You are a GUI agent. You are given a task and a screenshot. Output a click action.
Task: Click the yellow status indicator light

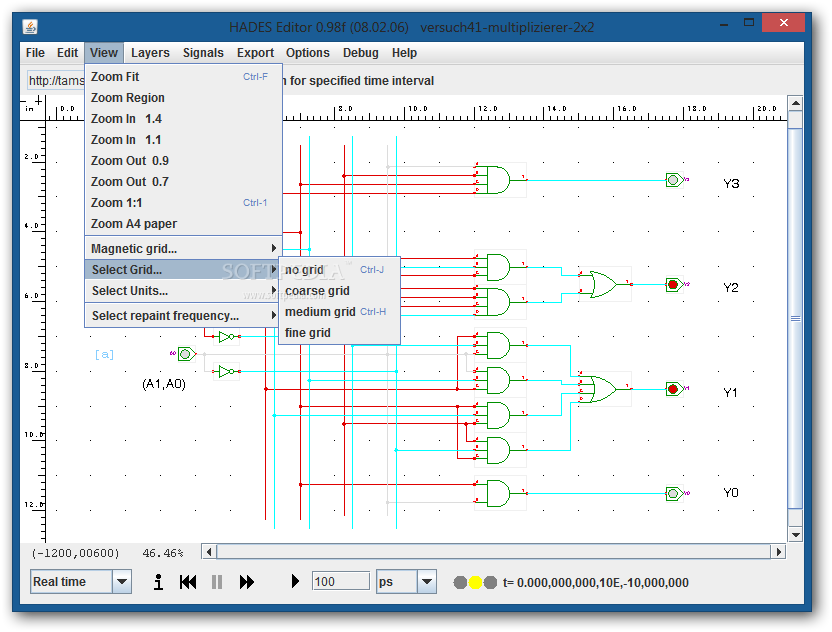(x=475, y=583)
